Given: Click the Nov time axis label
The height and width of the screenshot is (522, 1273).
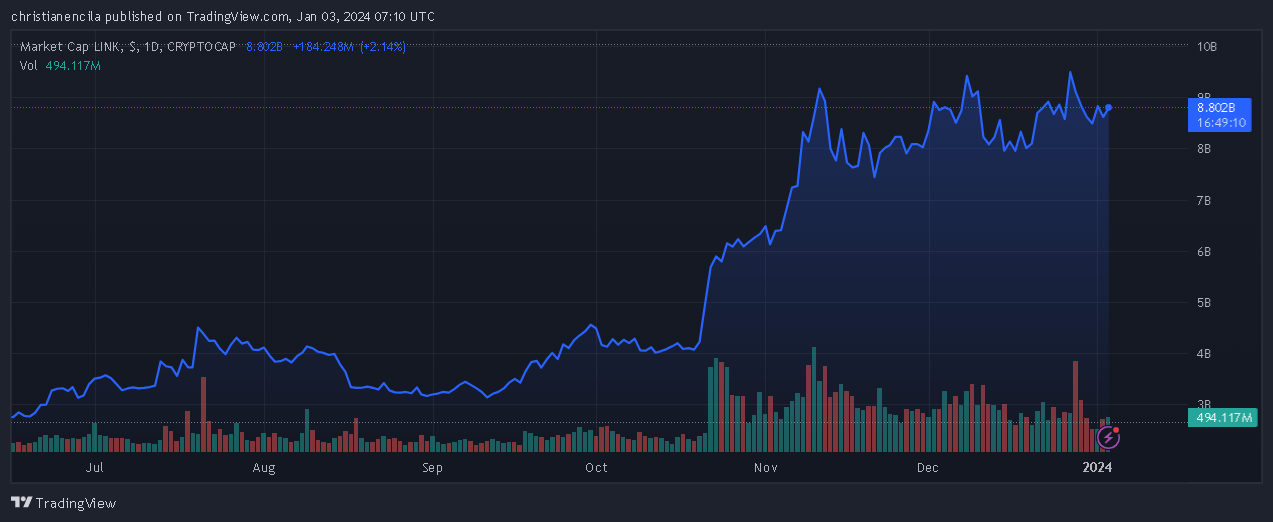Looking at the screenshot, I should (766, 467).
